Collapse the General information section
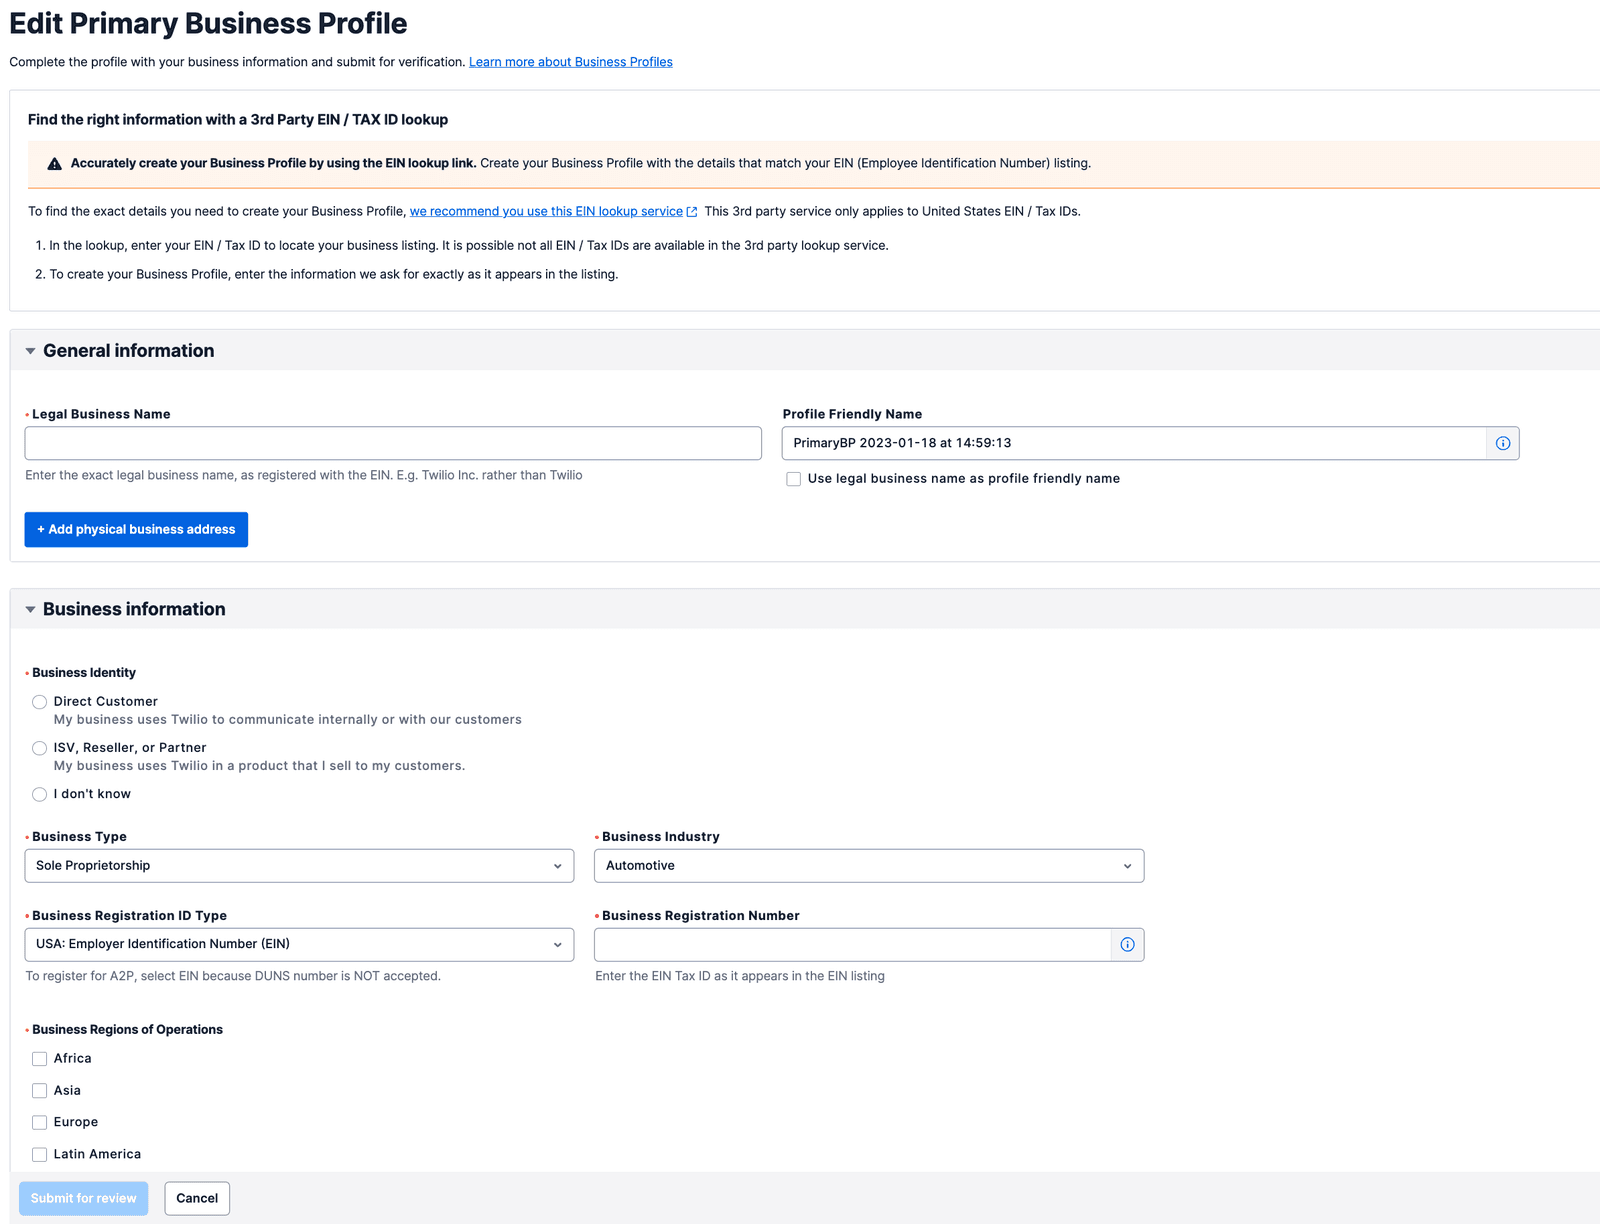The image size is (1600, 1224). click(x=31, y=350)
